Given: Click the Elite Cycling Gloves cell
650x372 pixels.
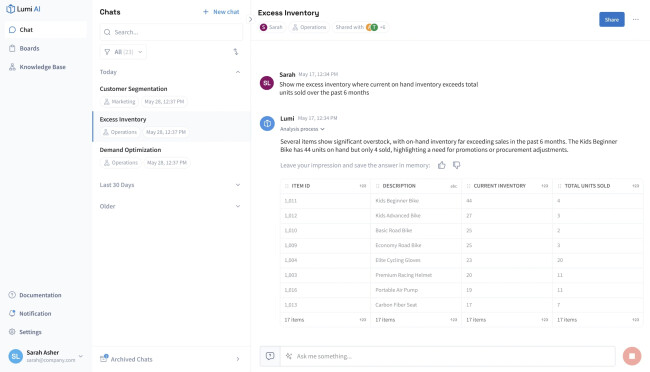Looking at the screenshot, I should [x=416, y=260].
